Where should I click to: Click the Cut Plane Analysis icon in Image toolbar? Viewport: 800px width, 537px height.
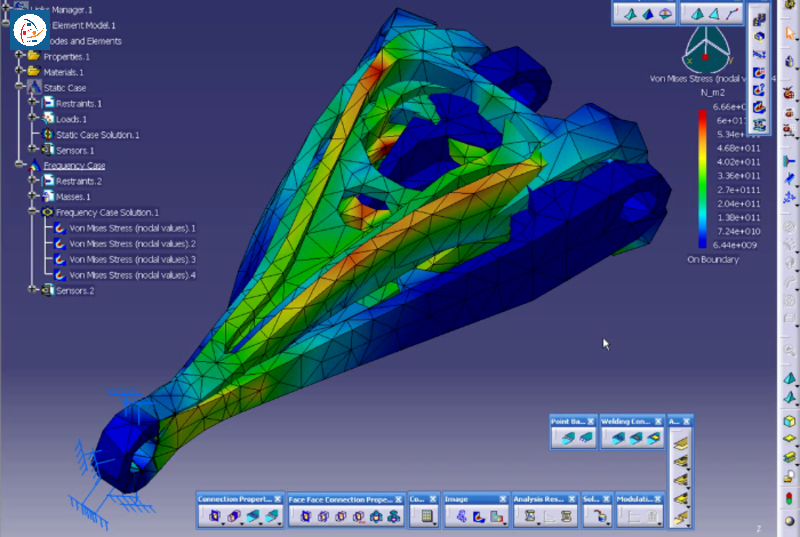(x=496, y=516)
